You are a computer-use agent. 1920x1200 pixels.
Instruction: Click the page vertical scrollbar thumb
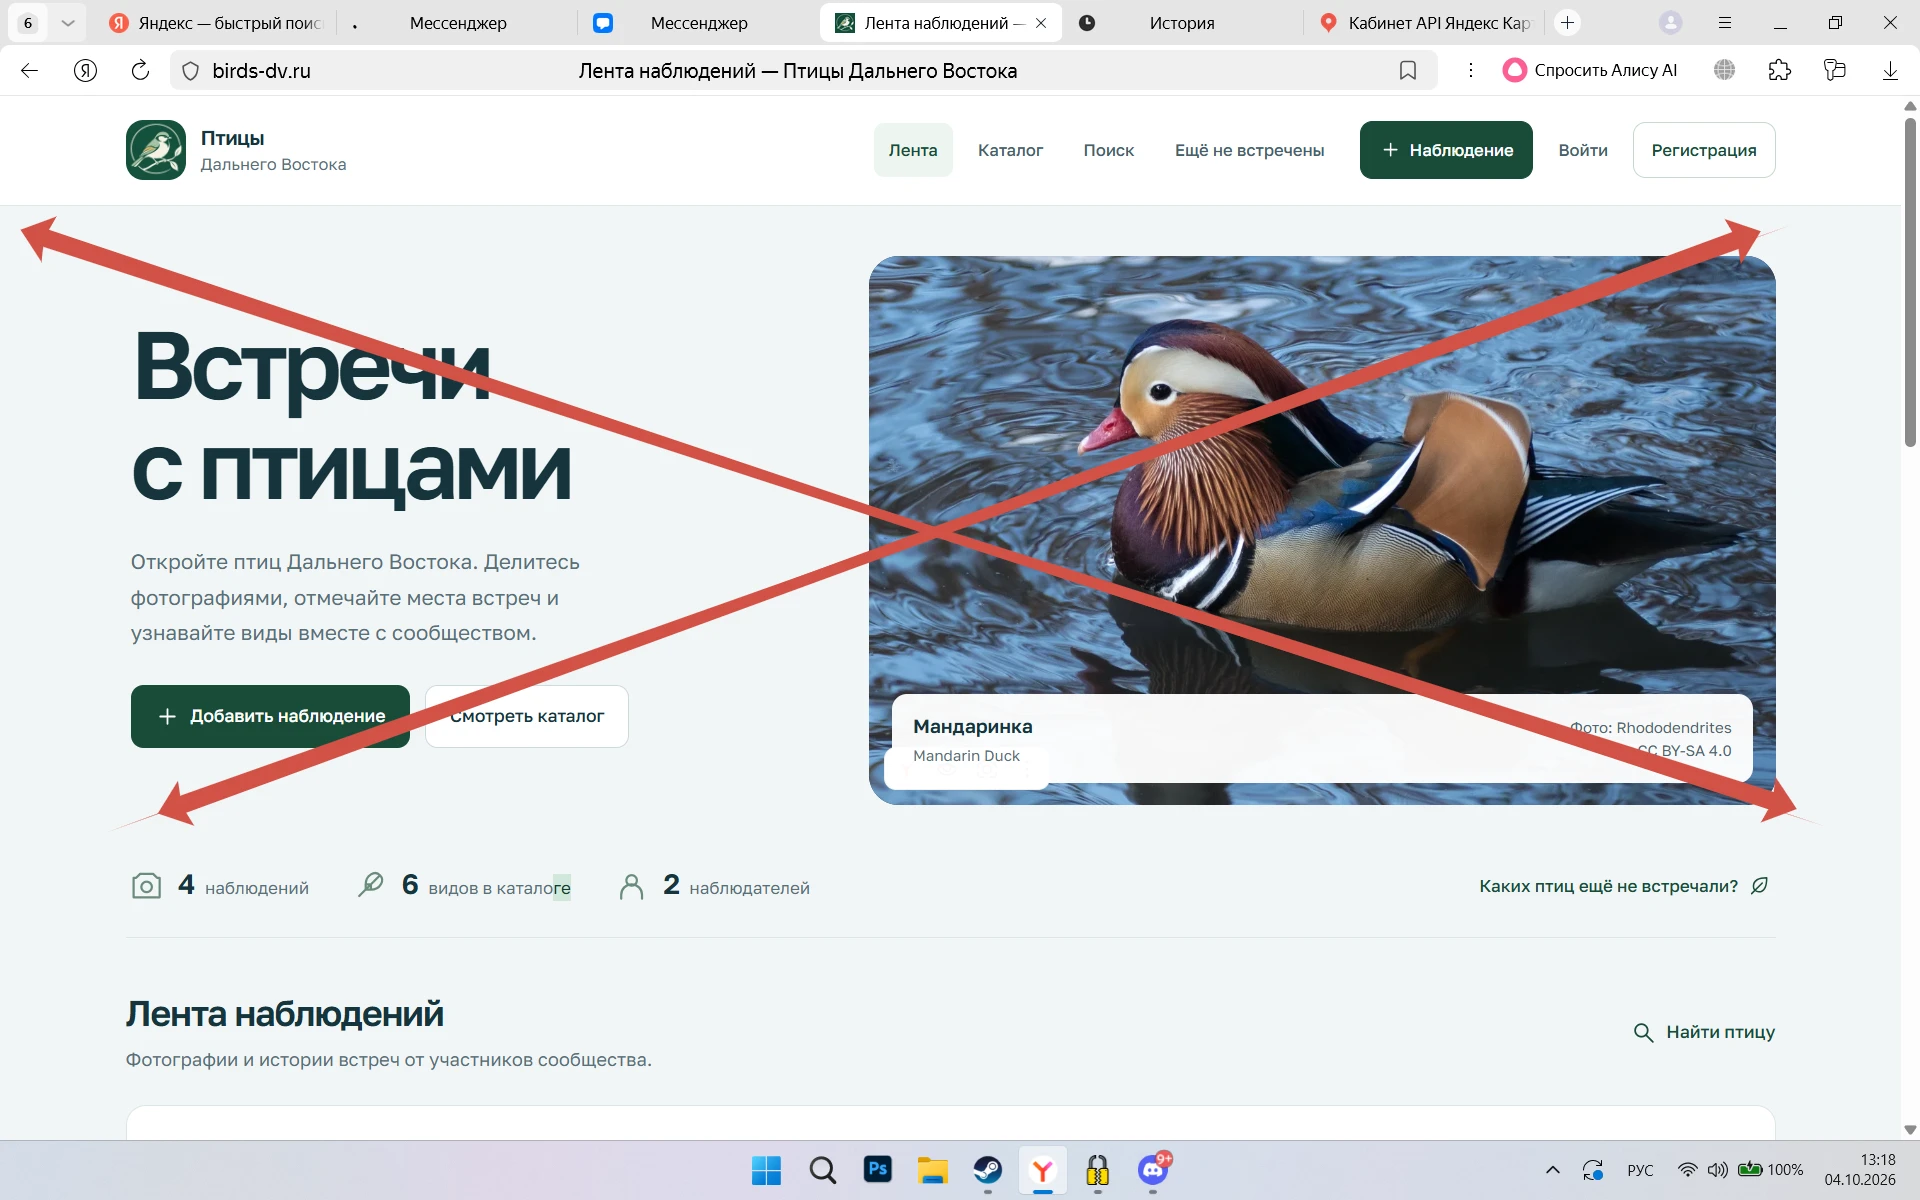click(1910, 282)
